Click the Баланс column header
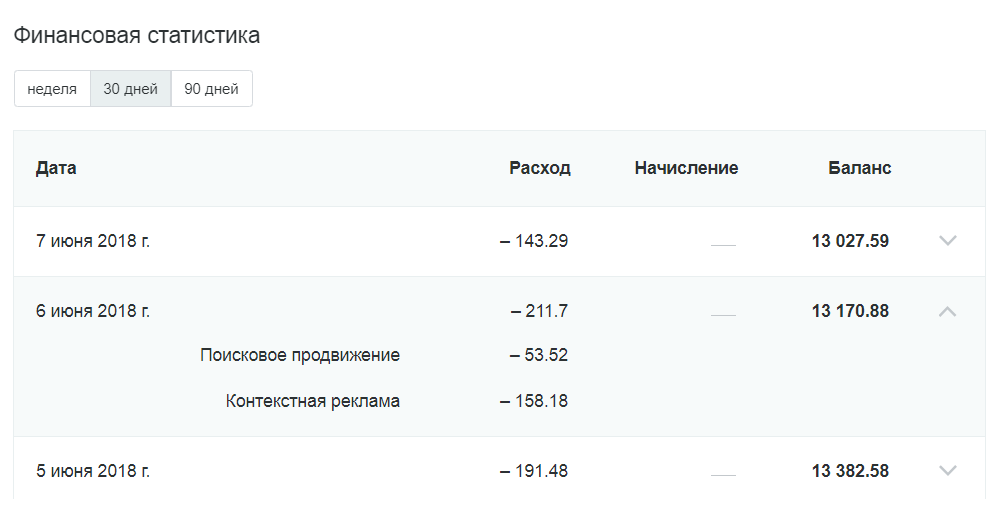Screen dimensions: 1000x512 [x=860, y=168]
